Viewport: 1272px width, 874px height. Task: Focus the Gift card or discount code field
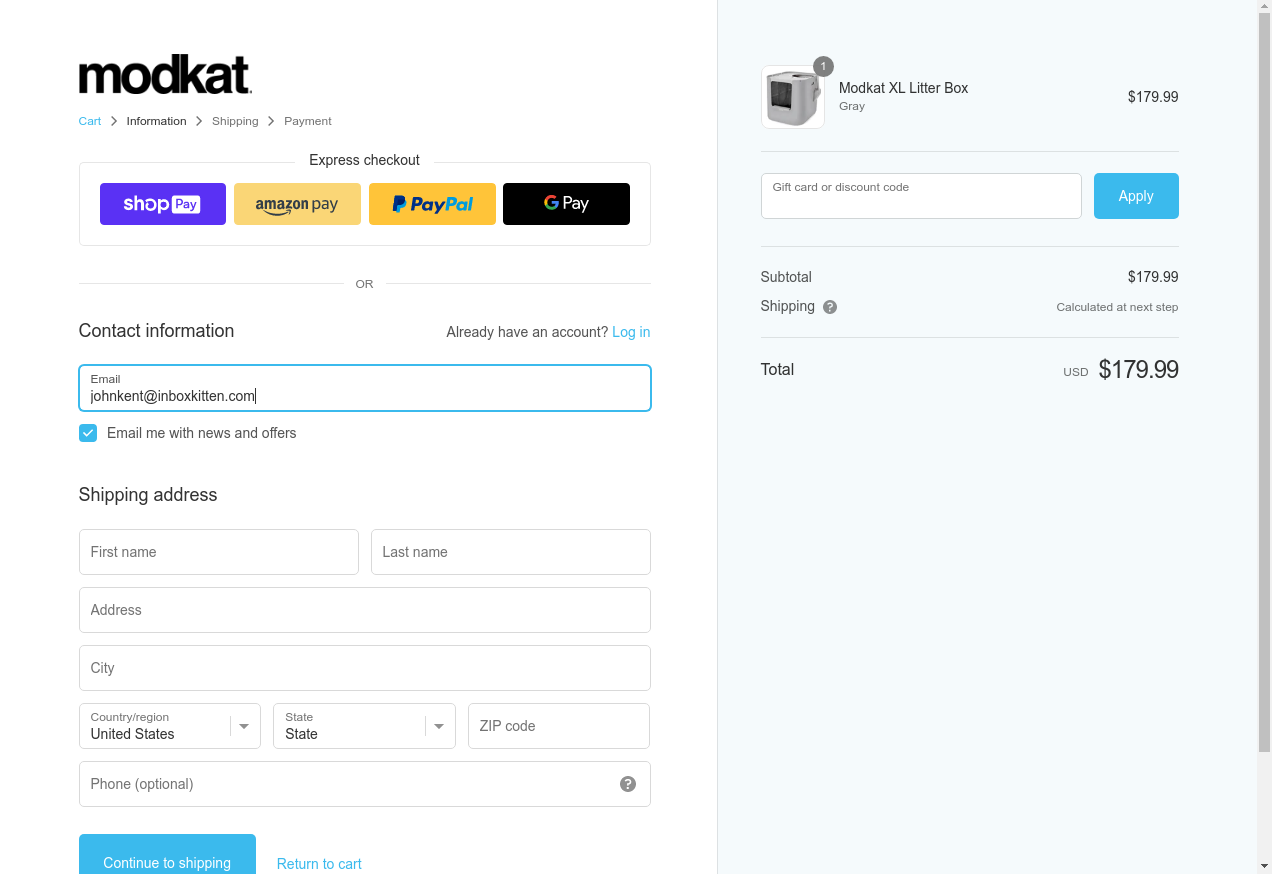[x=921, y=196]
